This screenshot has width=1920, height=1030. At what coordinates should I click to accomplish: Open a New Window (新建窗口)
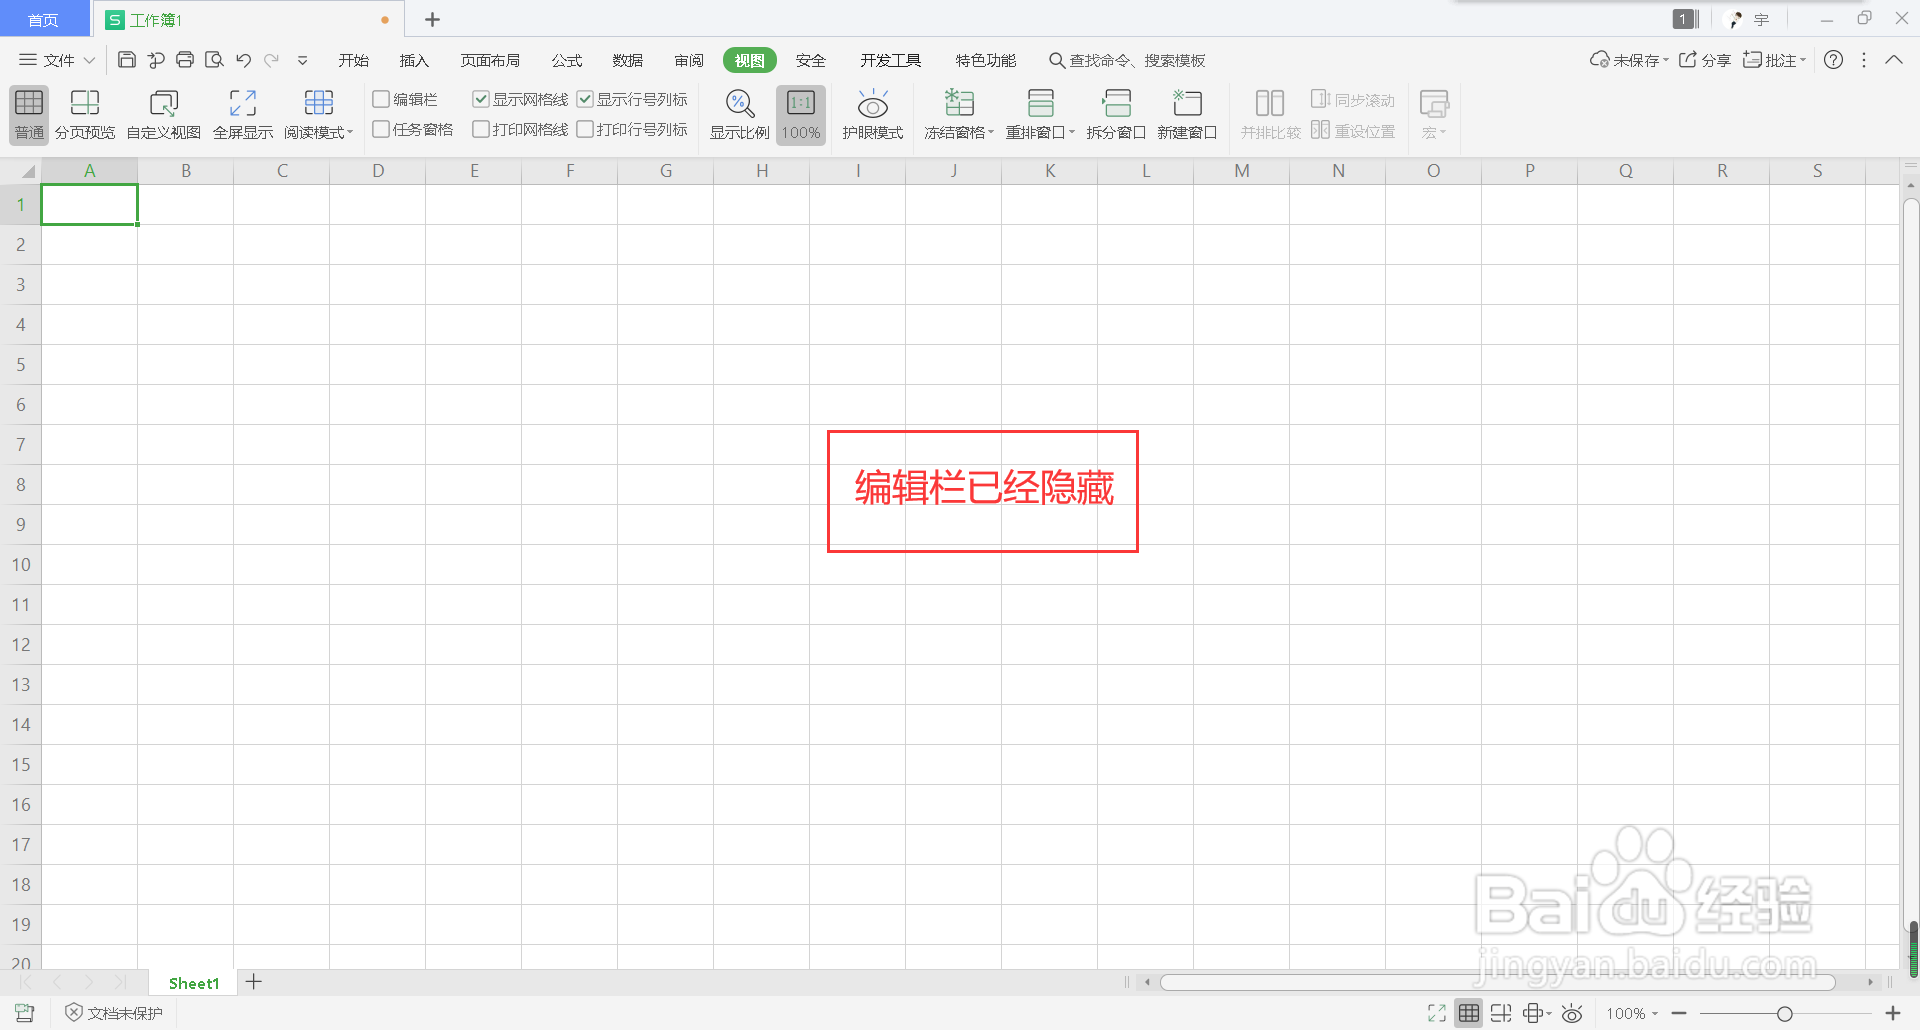pos(1187,115)
